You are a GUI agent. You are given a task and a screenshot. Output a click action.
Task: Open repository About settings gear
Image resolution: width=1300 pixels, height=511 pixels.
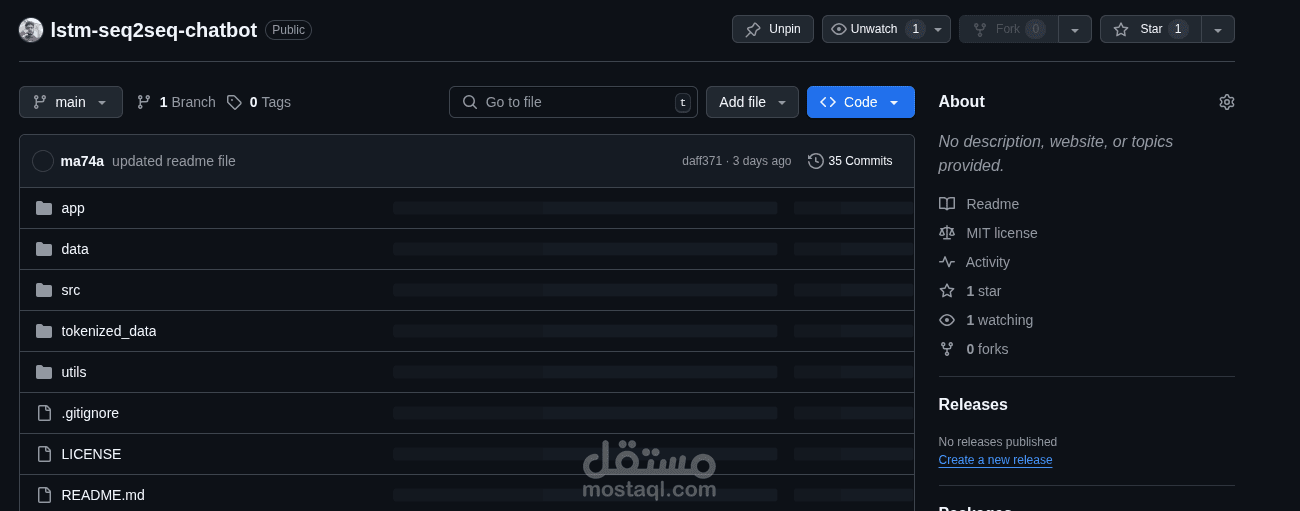pyautogui.click(x=1227, y=102)
